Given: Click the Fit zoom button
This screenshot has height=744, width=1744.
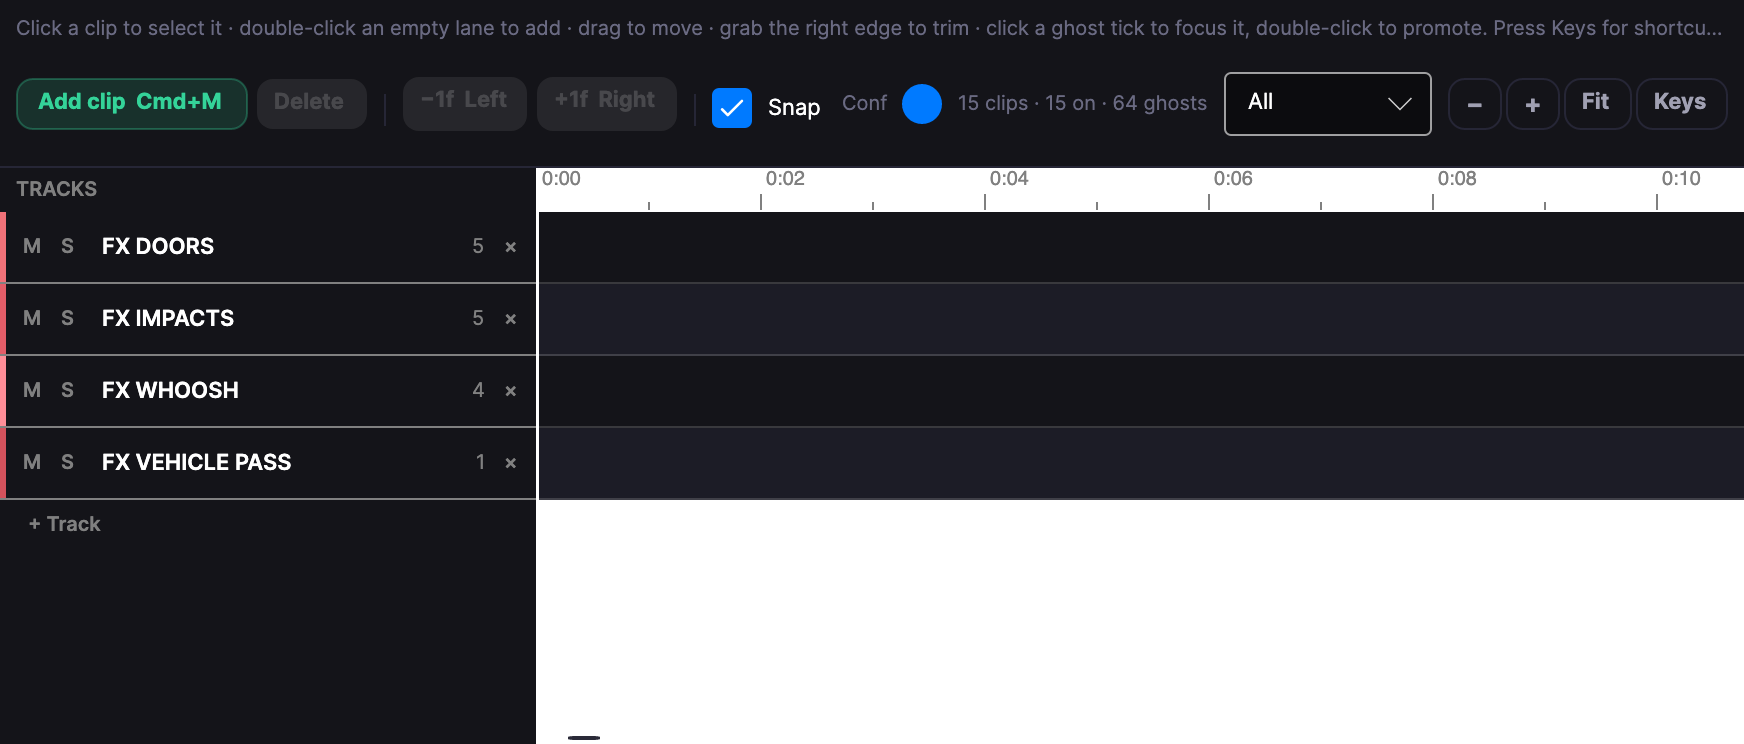Looking at the screenshot, I should tap(1597, 103).
